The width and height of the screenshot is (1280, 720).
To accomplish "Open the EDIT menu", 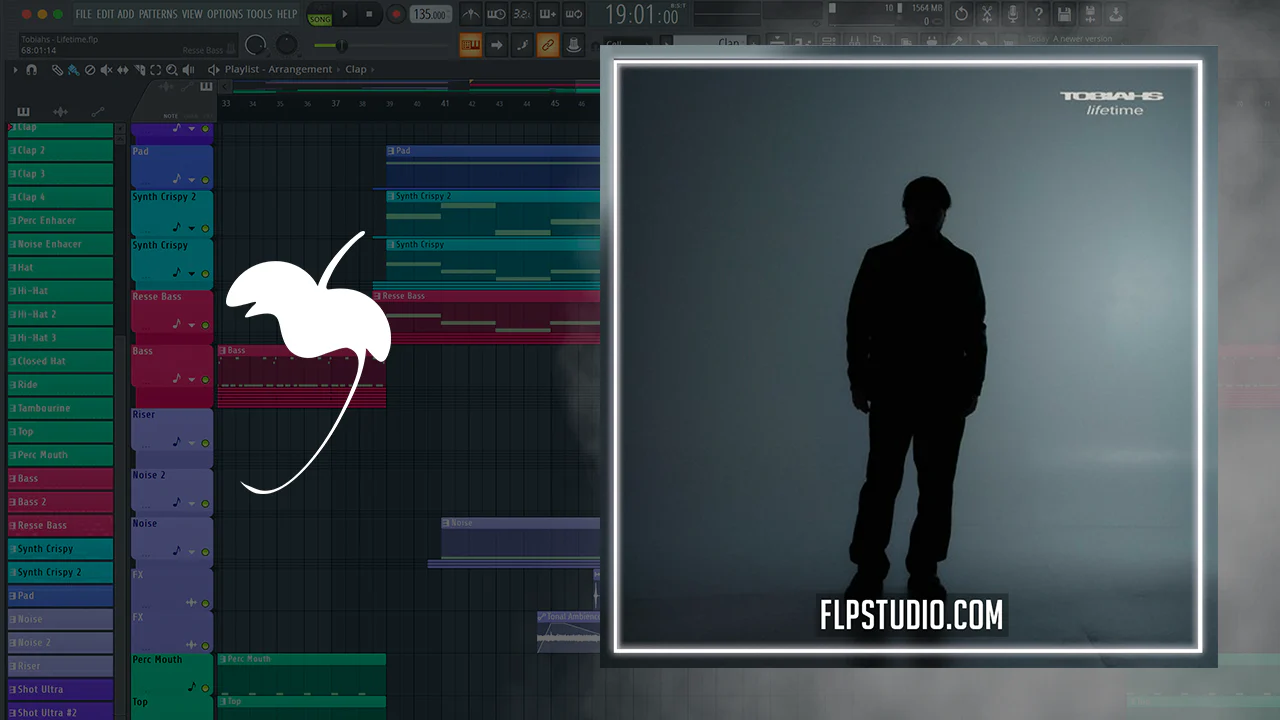I will coord(105,14).
